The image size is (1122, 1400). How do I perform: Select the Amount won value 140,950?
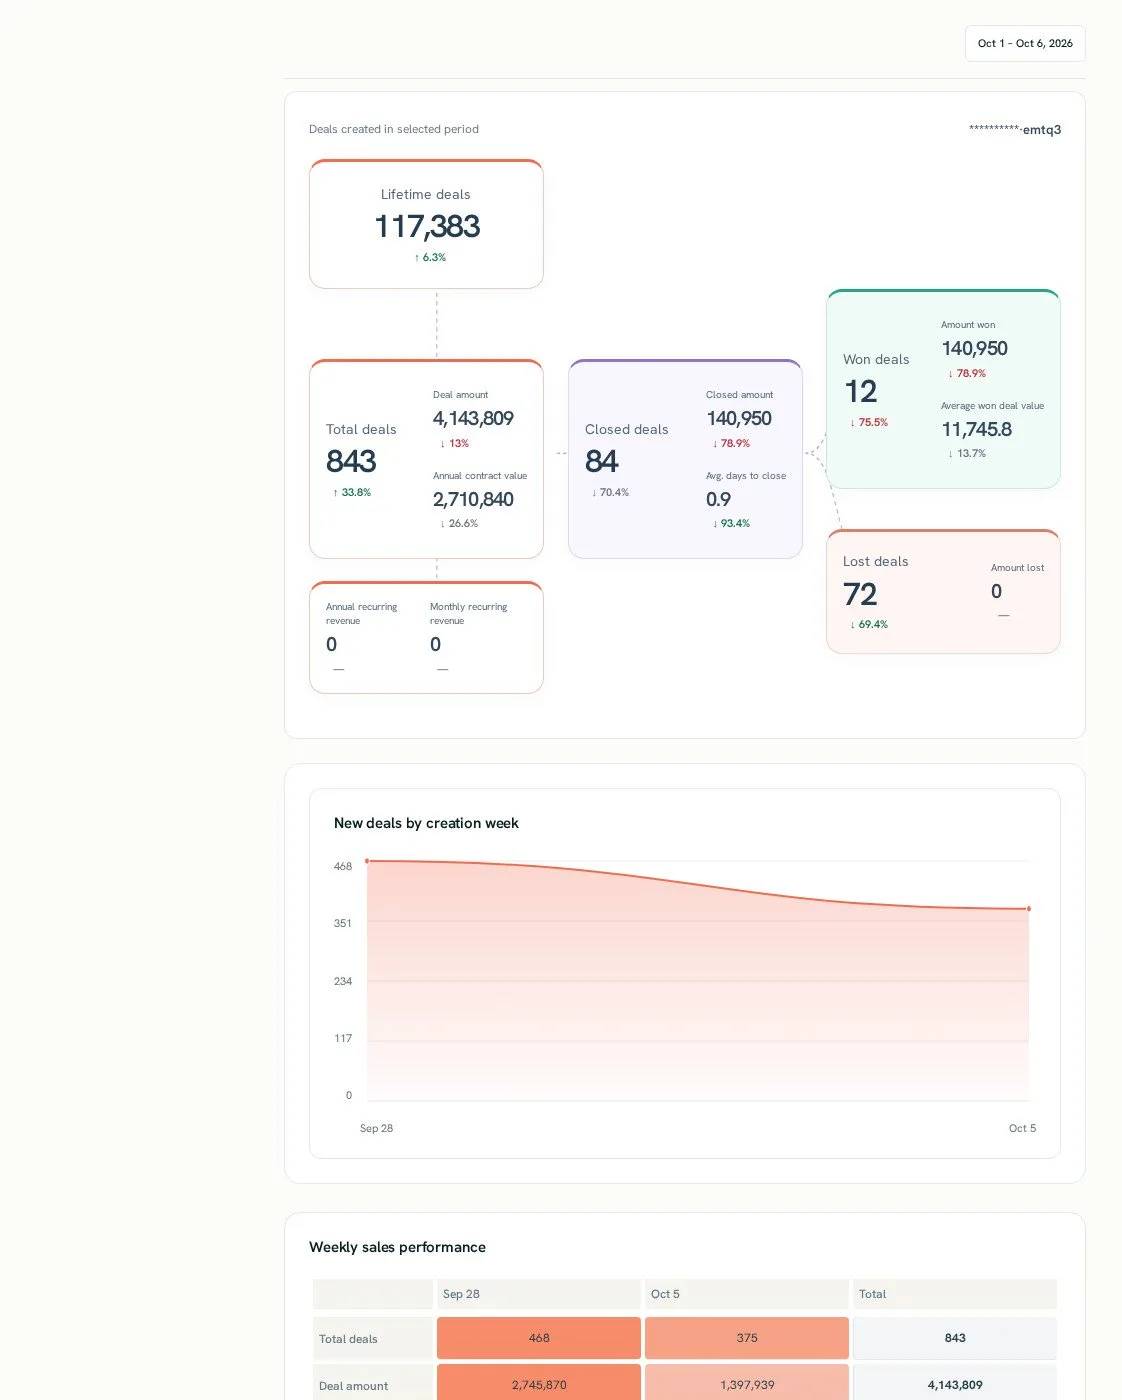(x=975, y=348)
